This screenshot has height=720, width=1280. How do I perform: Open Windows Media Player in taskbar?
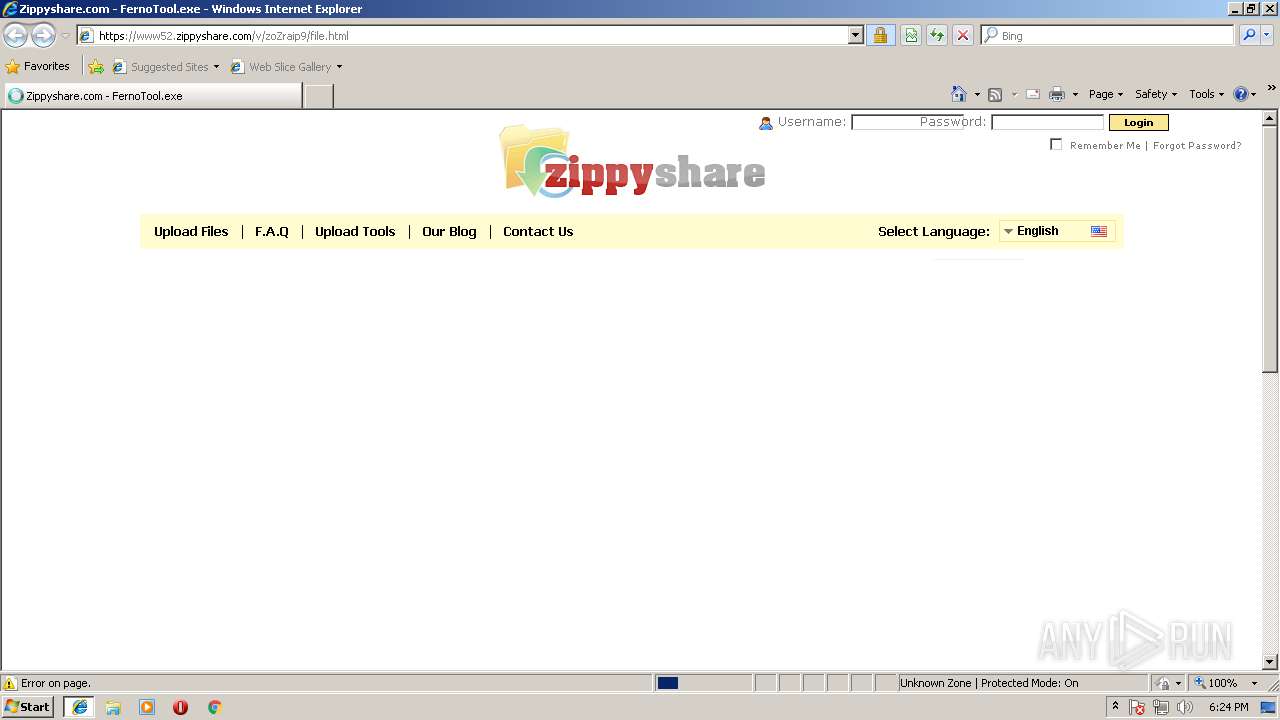tap(147, 707)
